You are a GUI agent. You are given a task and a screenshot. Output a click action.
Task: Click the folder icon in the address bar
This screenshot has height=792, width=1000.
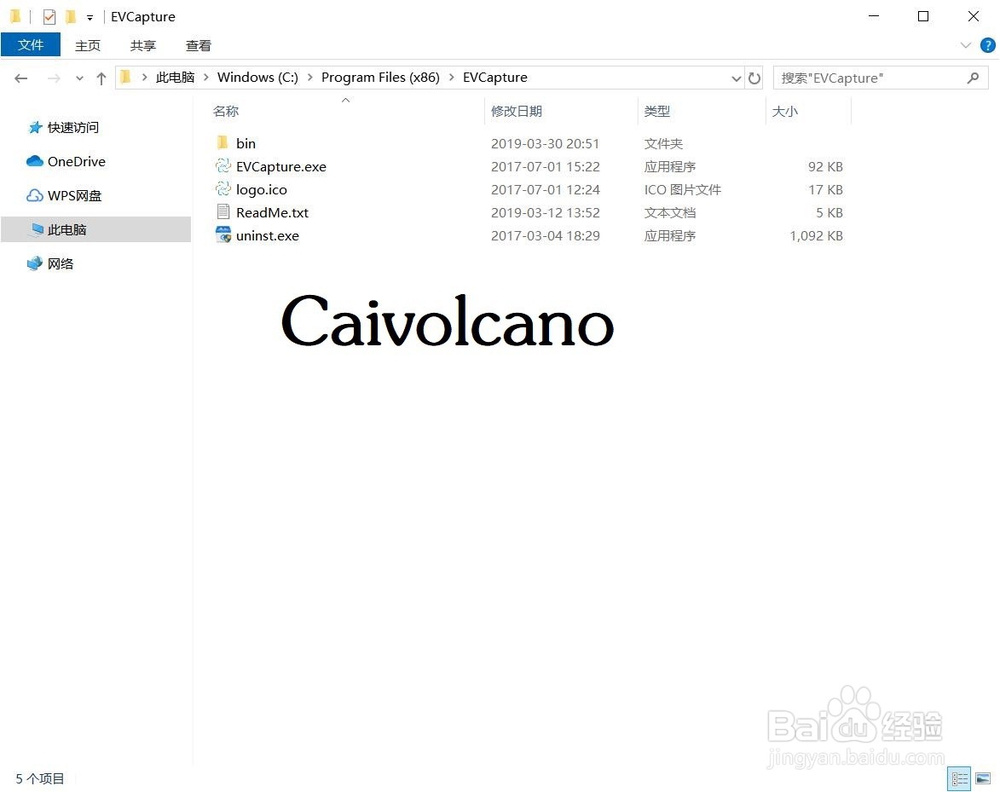point(126,77)
